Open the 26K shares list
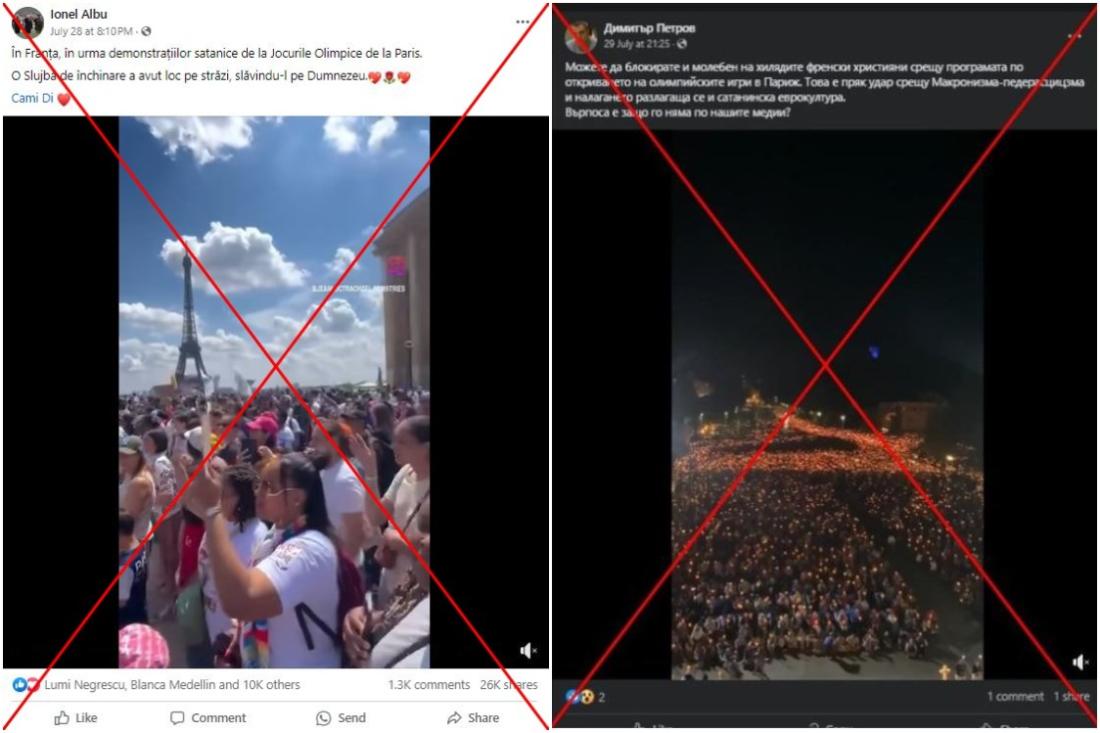This screenshot has height=733, width=1100. [x=509, y=685]
